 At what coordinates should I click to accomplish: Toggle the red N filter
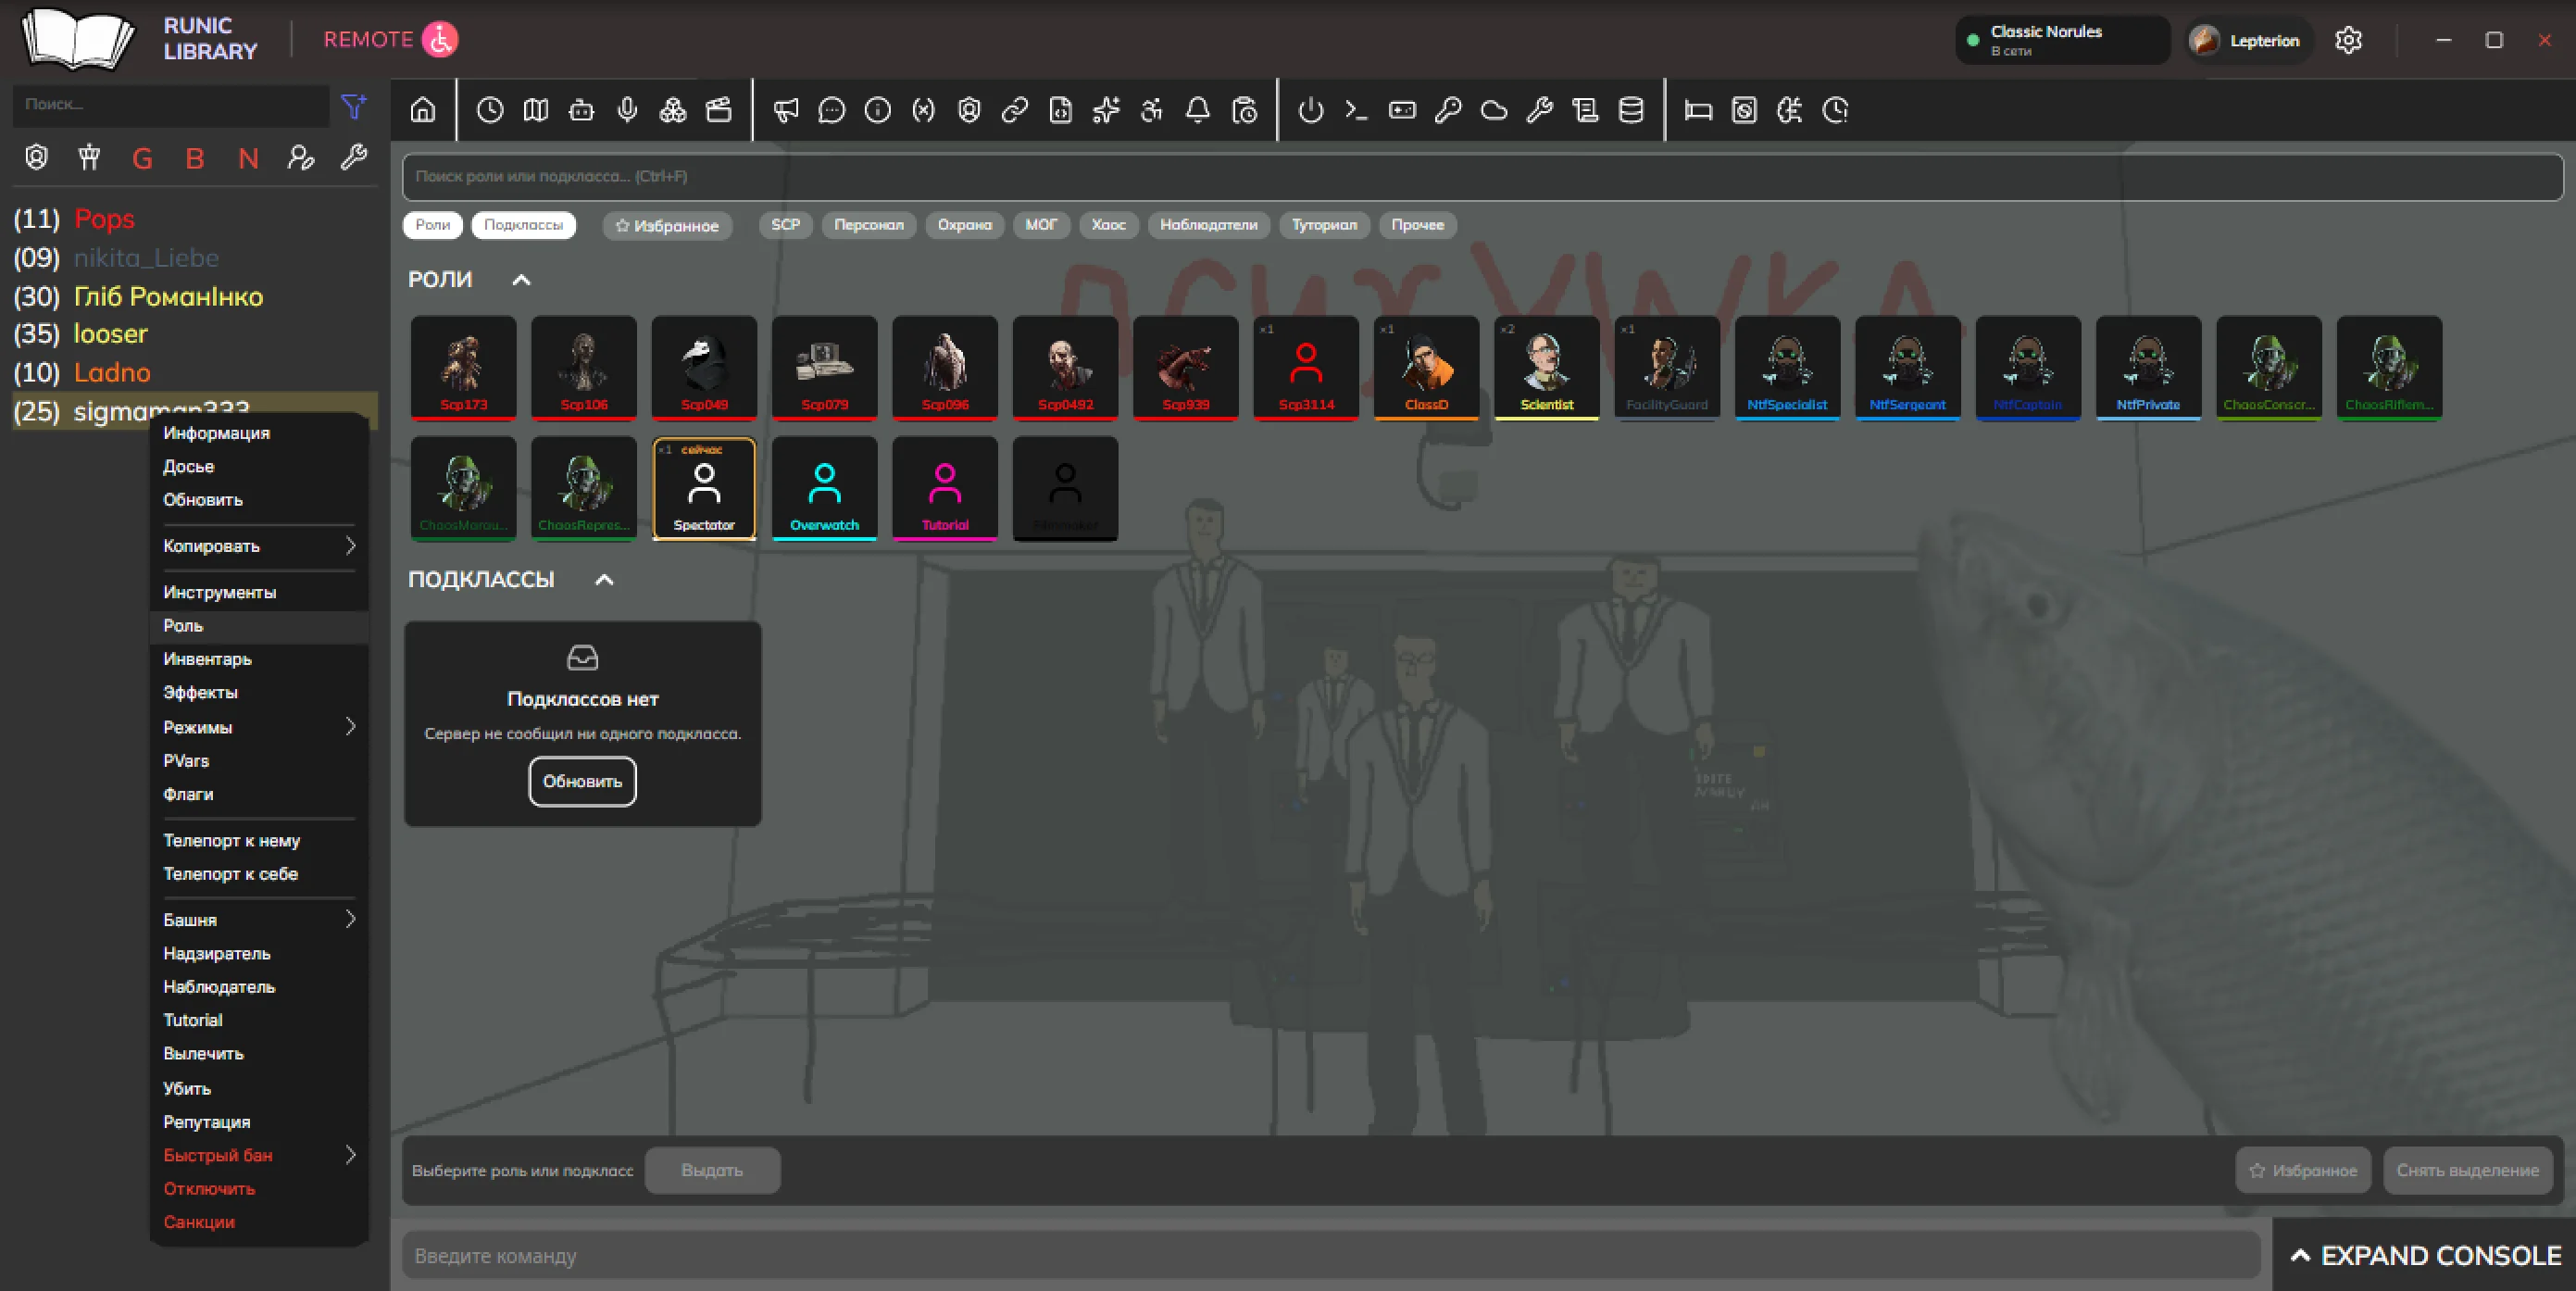point(248,158)
